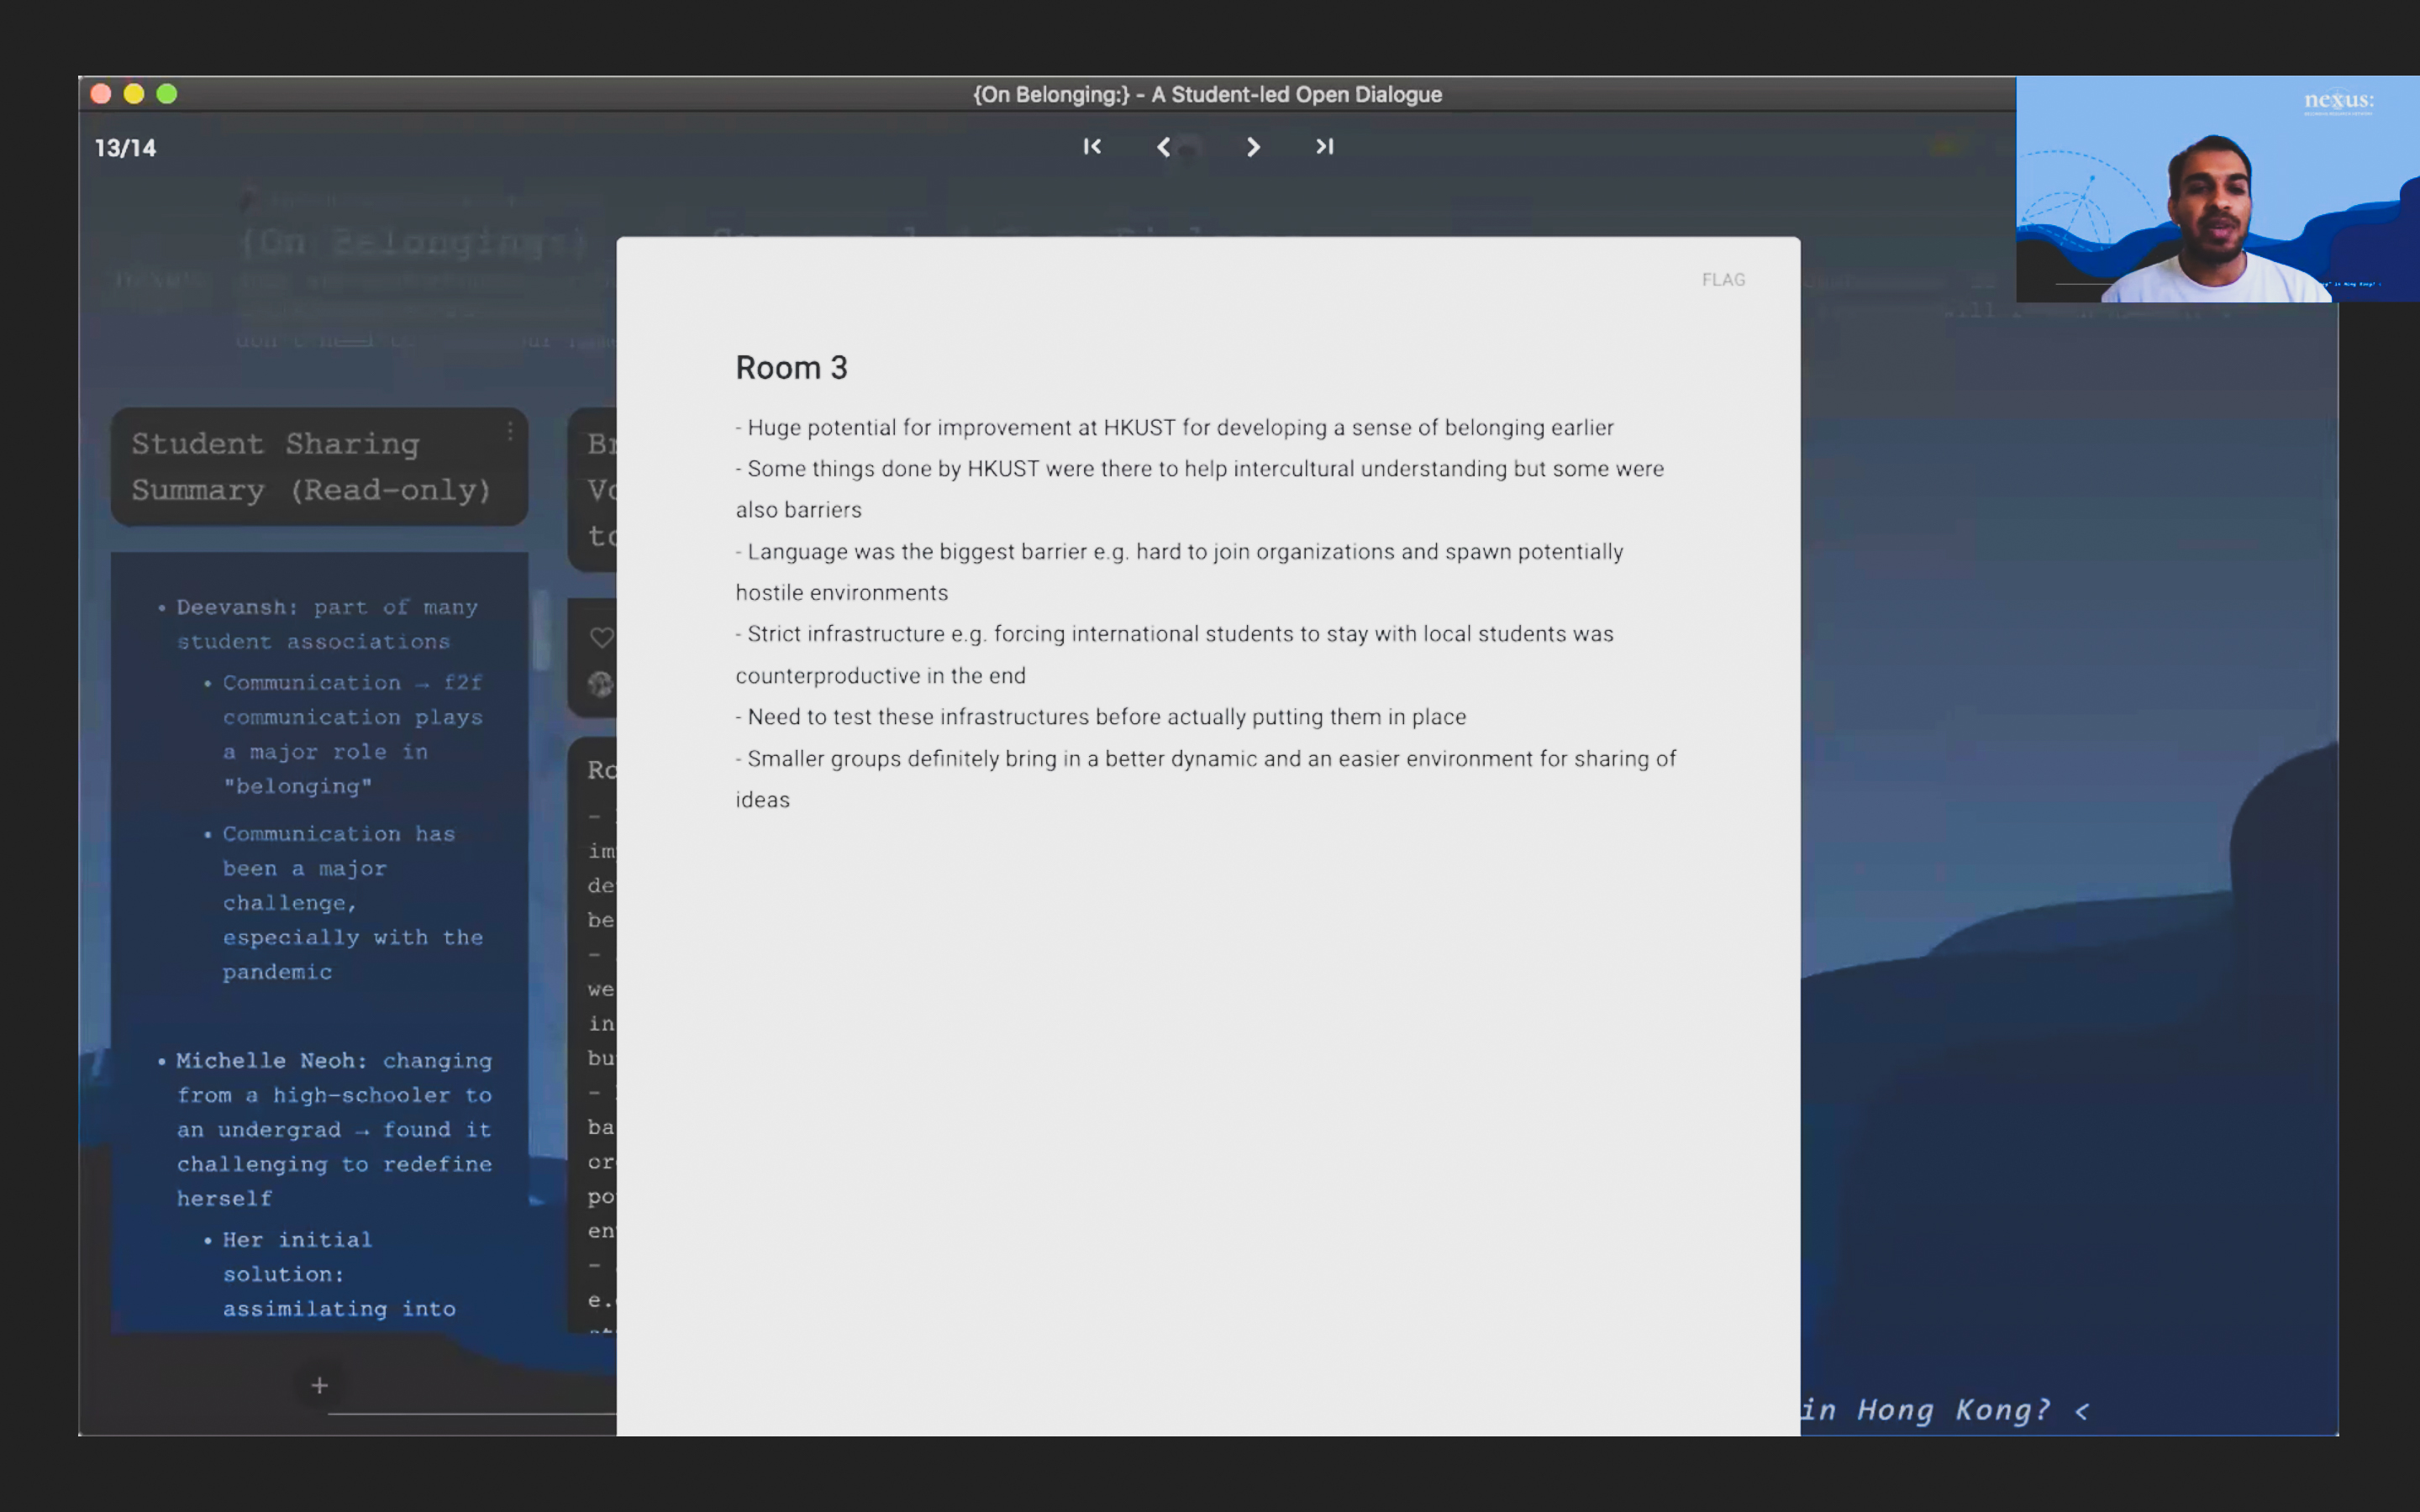2420x1512 pixels.
Task: Open Student Sharing Summary column options menu
Action: 510,431
